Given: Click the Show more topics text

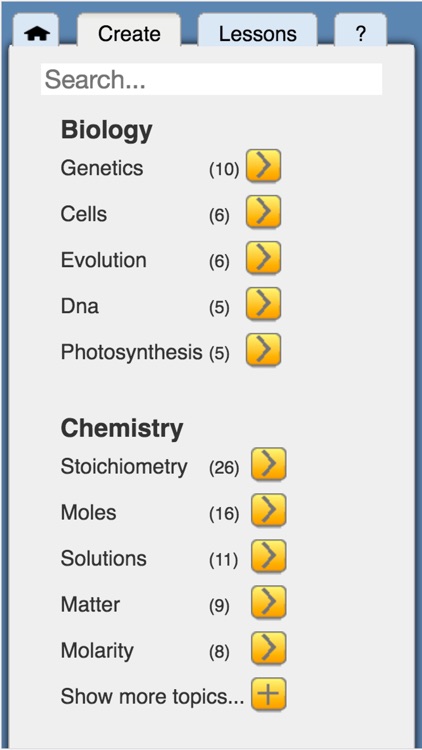Looking at the screenshot, I should click(x=152, y=697).
